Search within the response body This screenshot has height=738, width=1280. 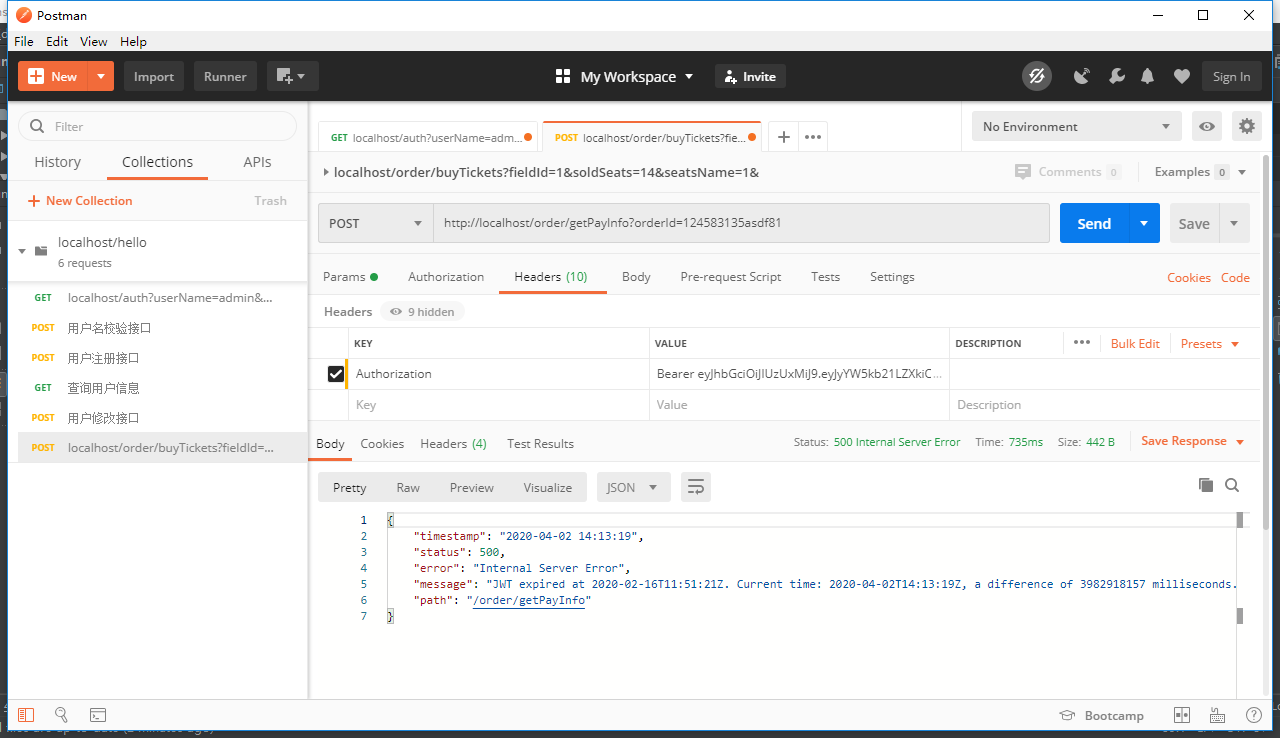coord(1232,485)
